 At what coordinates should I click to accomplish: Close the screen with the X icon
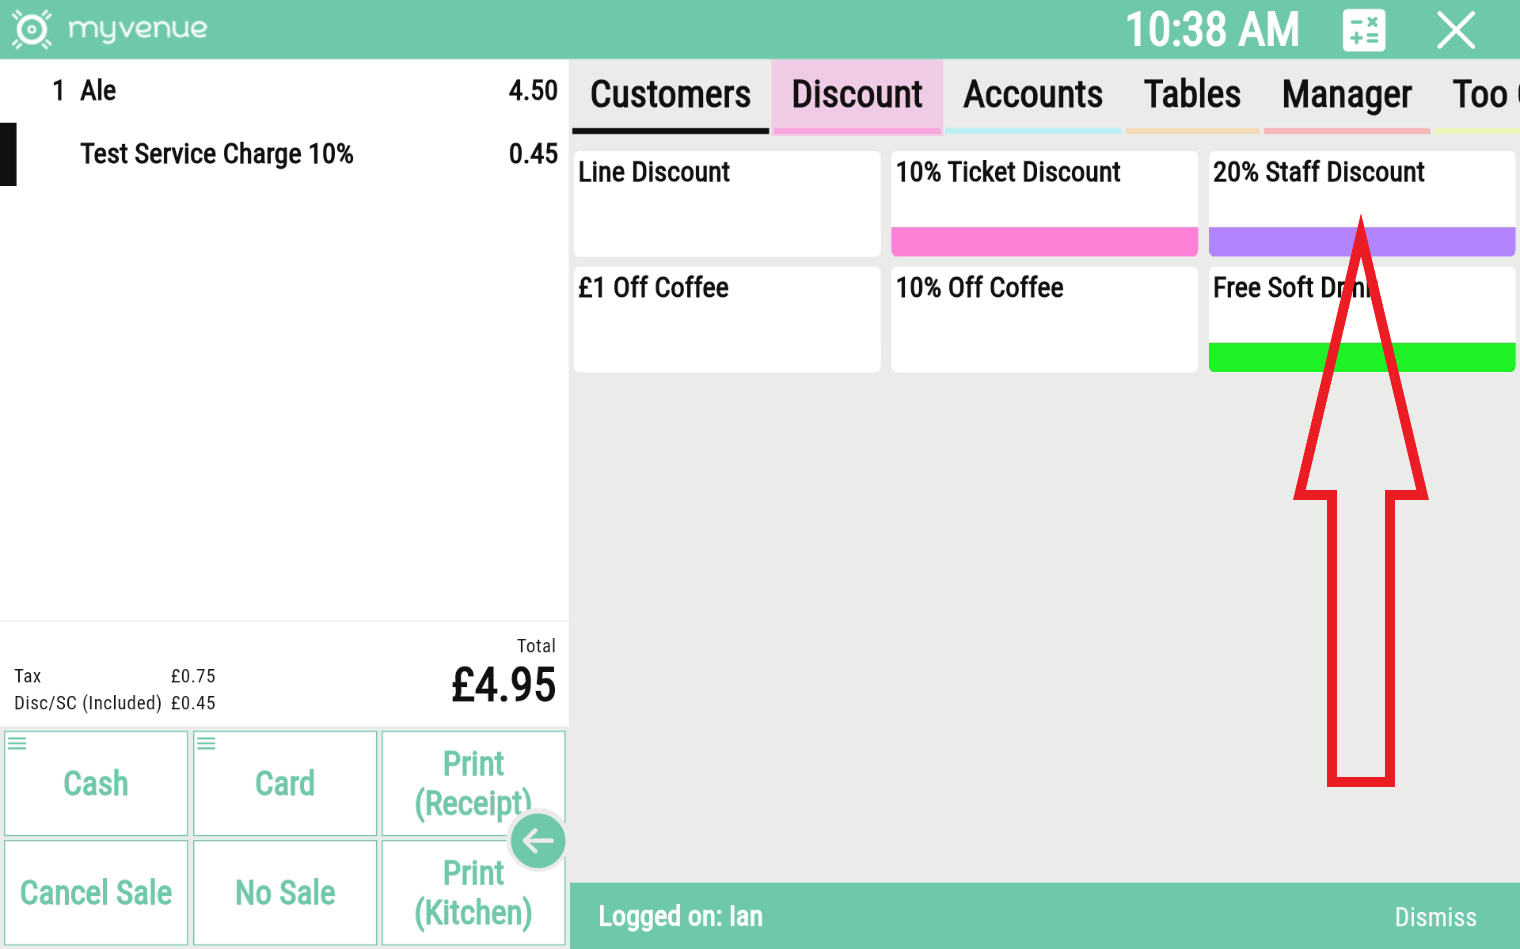[1456, 30]
